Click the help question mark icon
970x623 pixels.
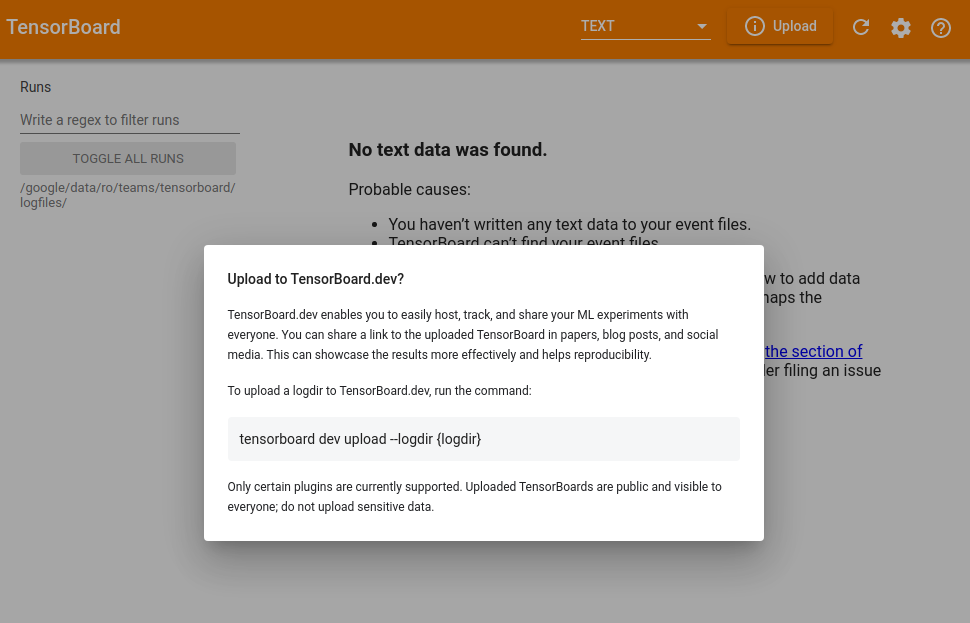tap(940, 28)
